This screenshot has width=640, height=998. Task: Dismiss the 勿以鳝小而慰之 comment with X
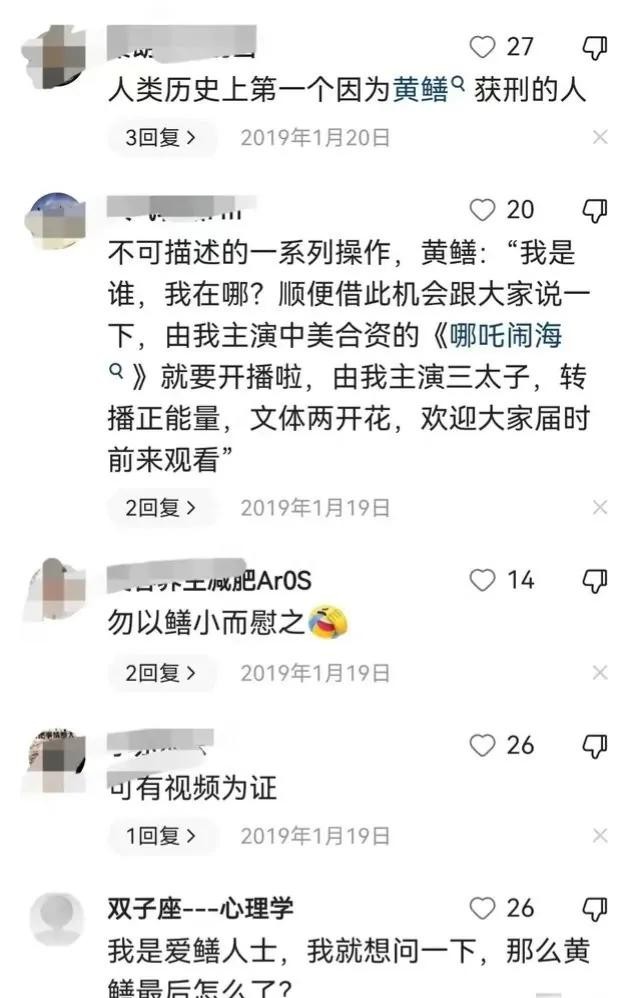click(600, 672)
